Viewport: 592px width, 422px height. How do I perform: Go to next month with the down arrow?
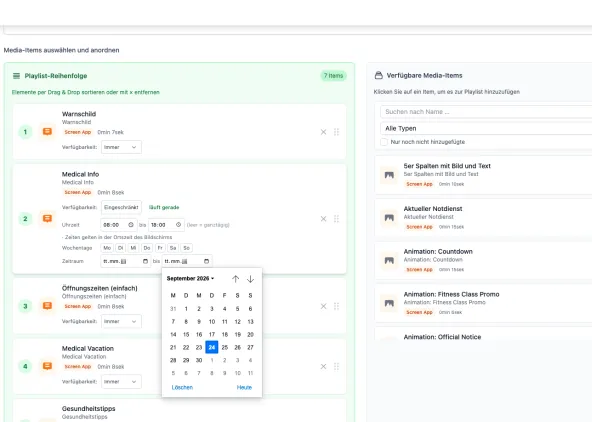[x=250, y=279]
